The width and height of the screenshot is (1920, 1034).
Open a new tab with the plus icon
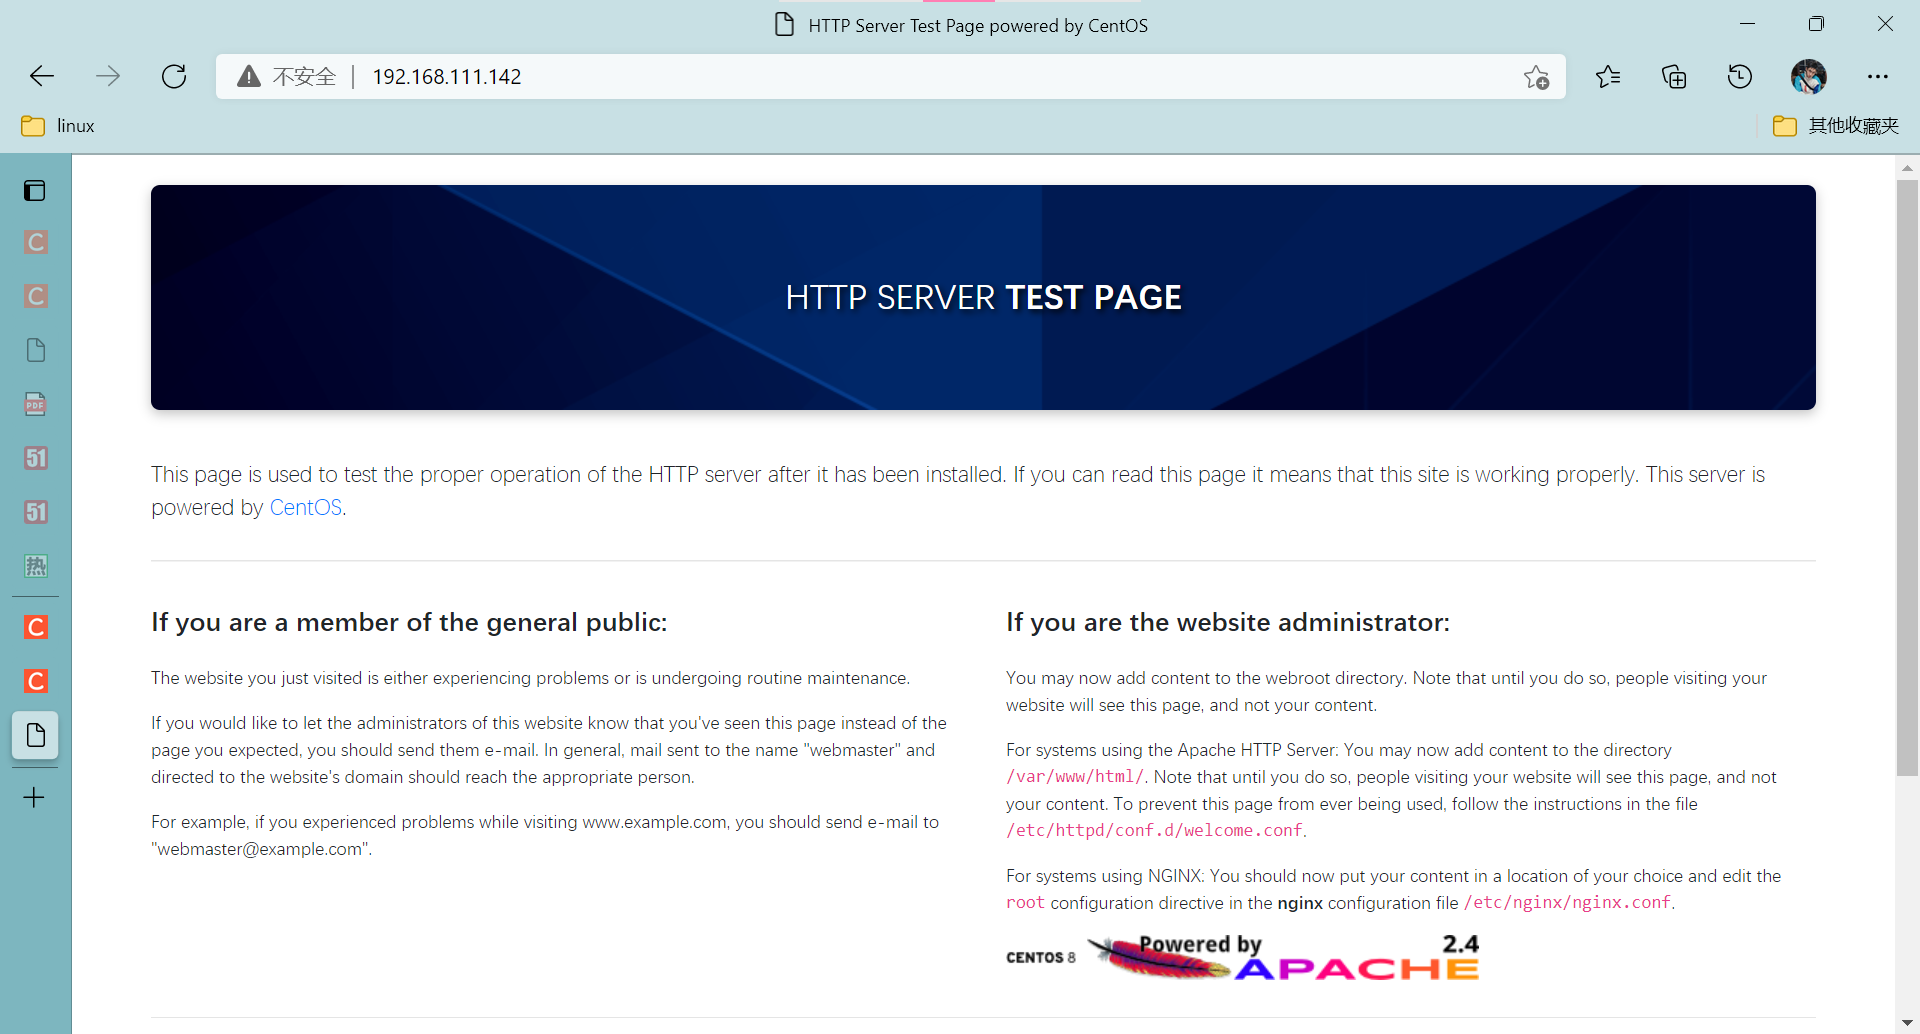[34, 797]
